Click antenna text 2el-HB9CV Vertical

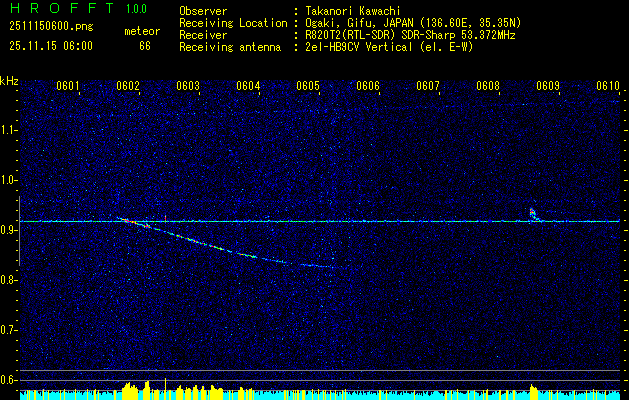(359, 47)
